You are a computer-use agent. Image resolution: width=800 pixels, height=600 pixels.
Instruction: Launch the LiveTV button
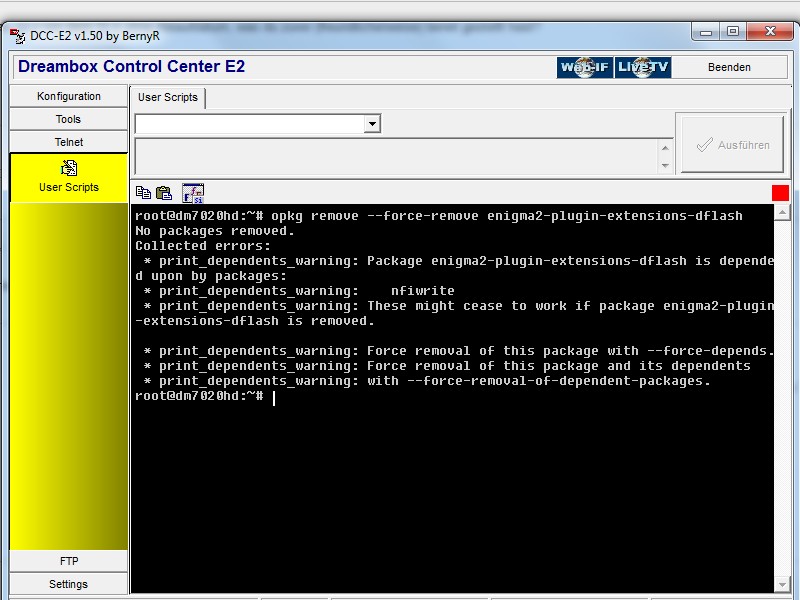pyautogui.click(x=642, y=67)
